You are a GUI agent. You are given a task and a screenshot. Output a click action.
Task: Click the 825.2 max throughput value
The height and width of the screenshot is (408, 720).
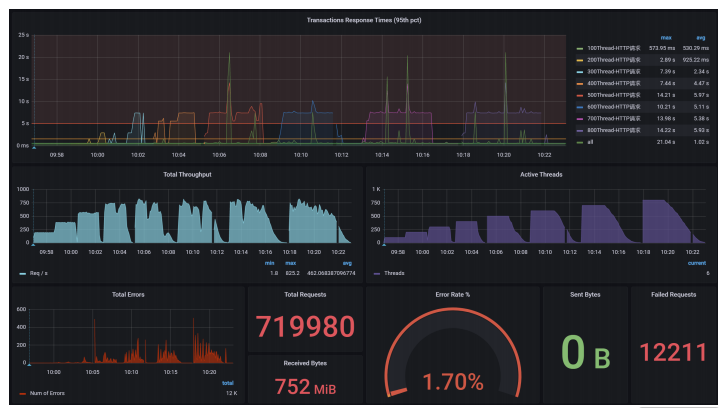click(292, 273)
